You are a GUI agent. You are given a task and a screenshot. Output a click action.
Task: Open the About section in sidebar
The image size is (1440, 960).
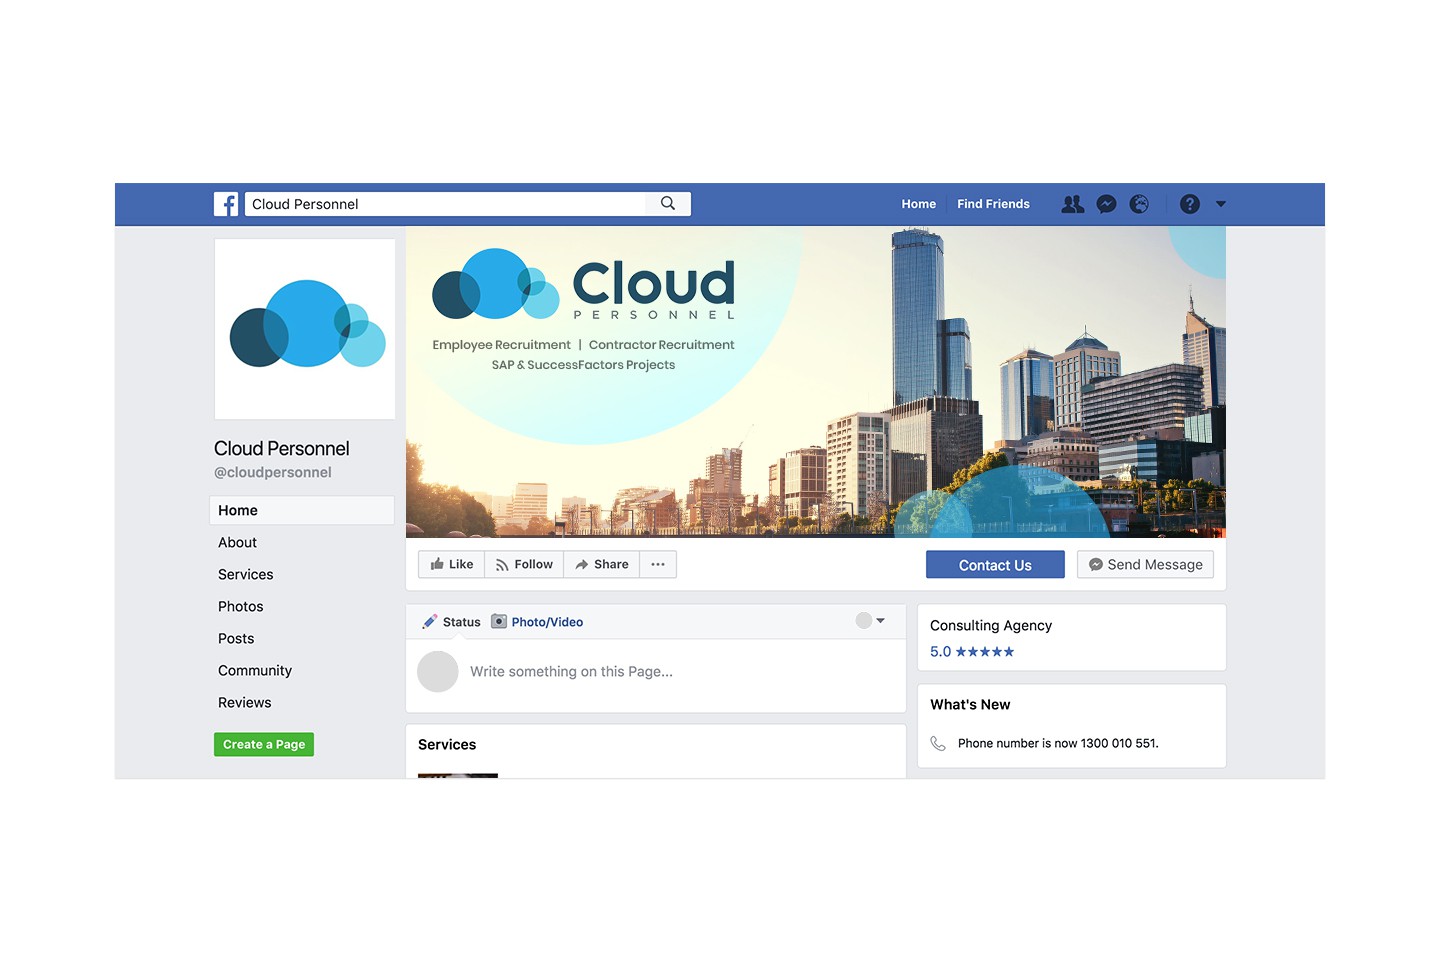(x=238, y=543)
